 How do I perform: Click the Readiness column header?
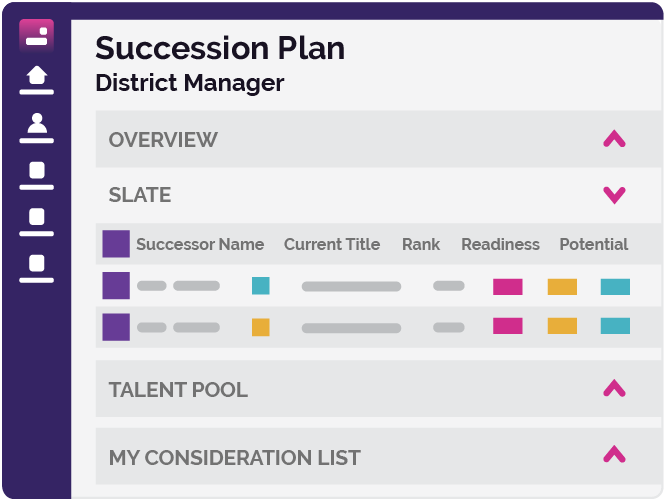click(500, 244)
